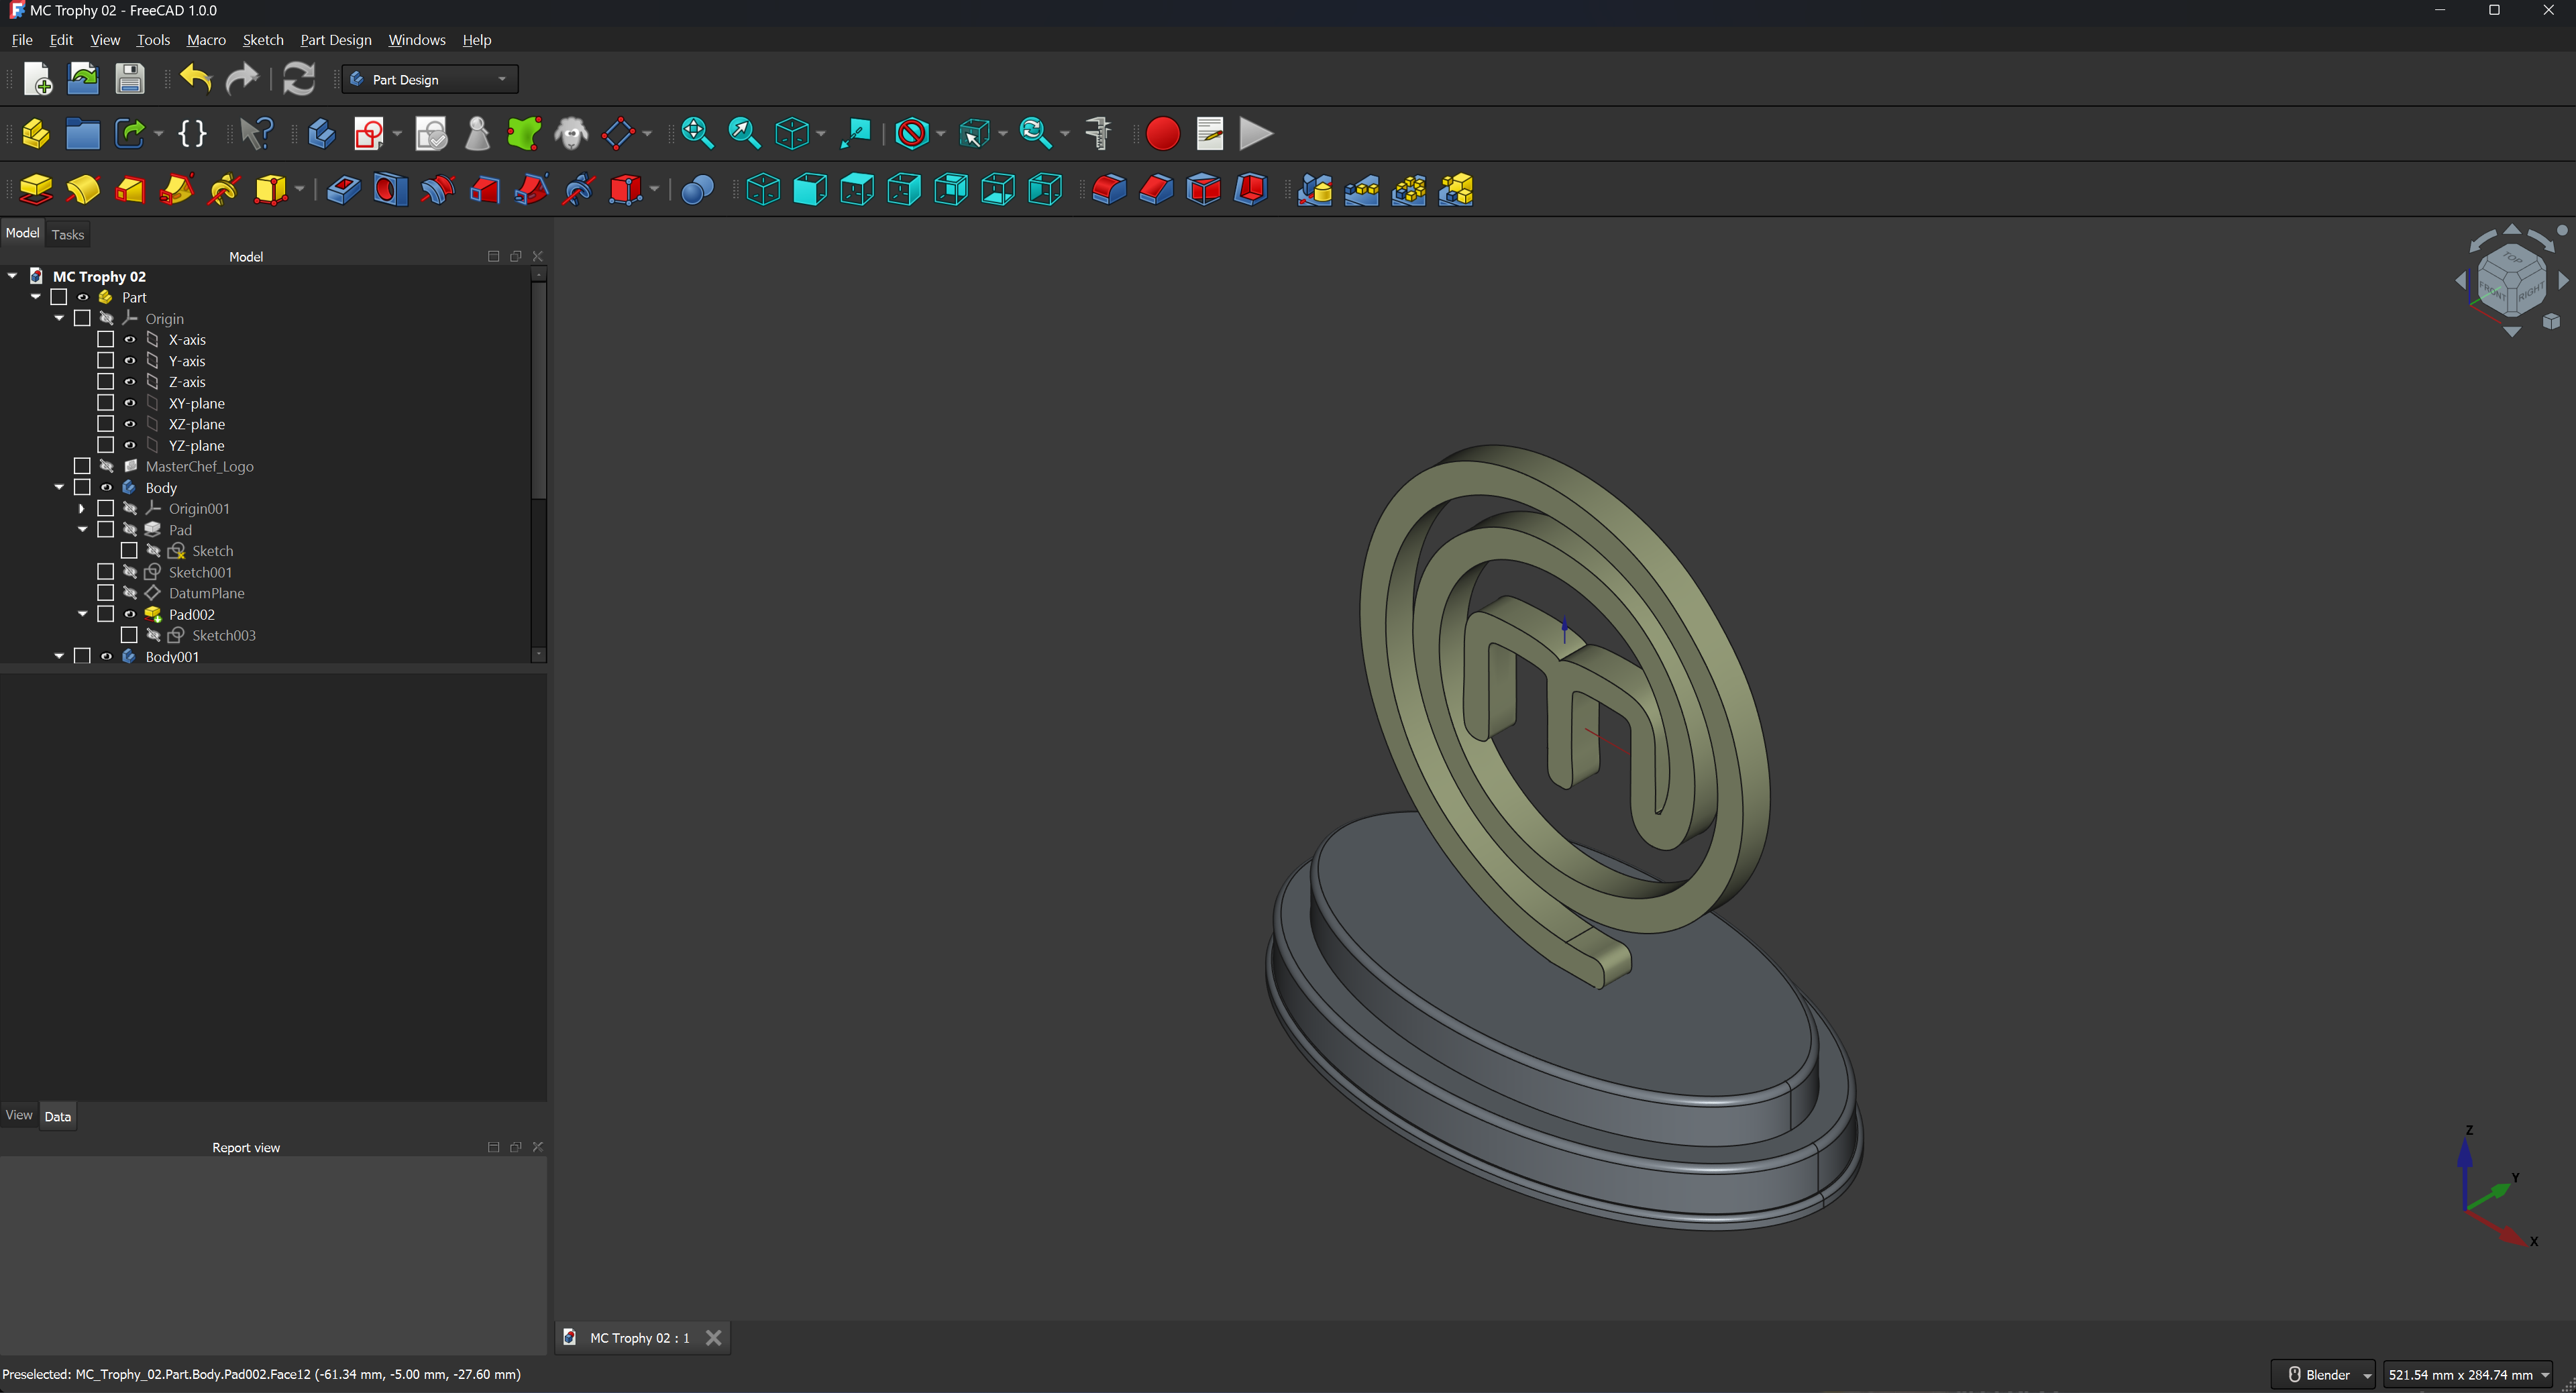Select the Hole tool icon

tap(390, 190)
